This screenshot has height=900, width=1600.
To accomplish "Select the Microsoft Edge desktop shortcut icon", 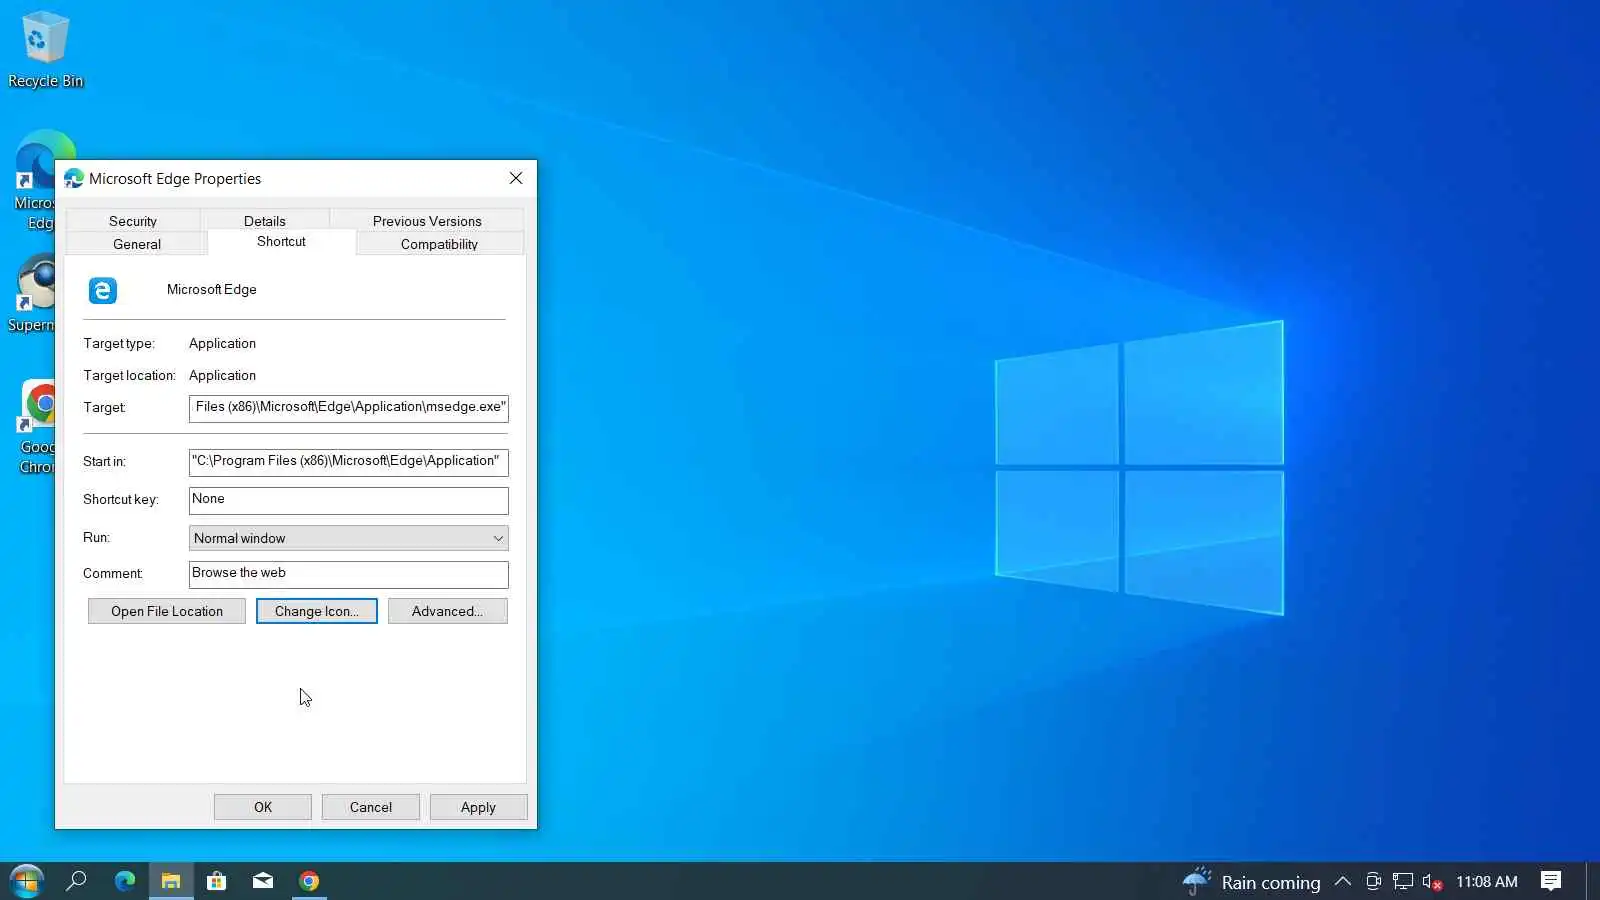I will point(34,180).
